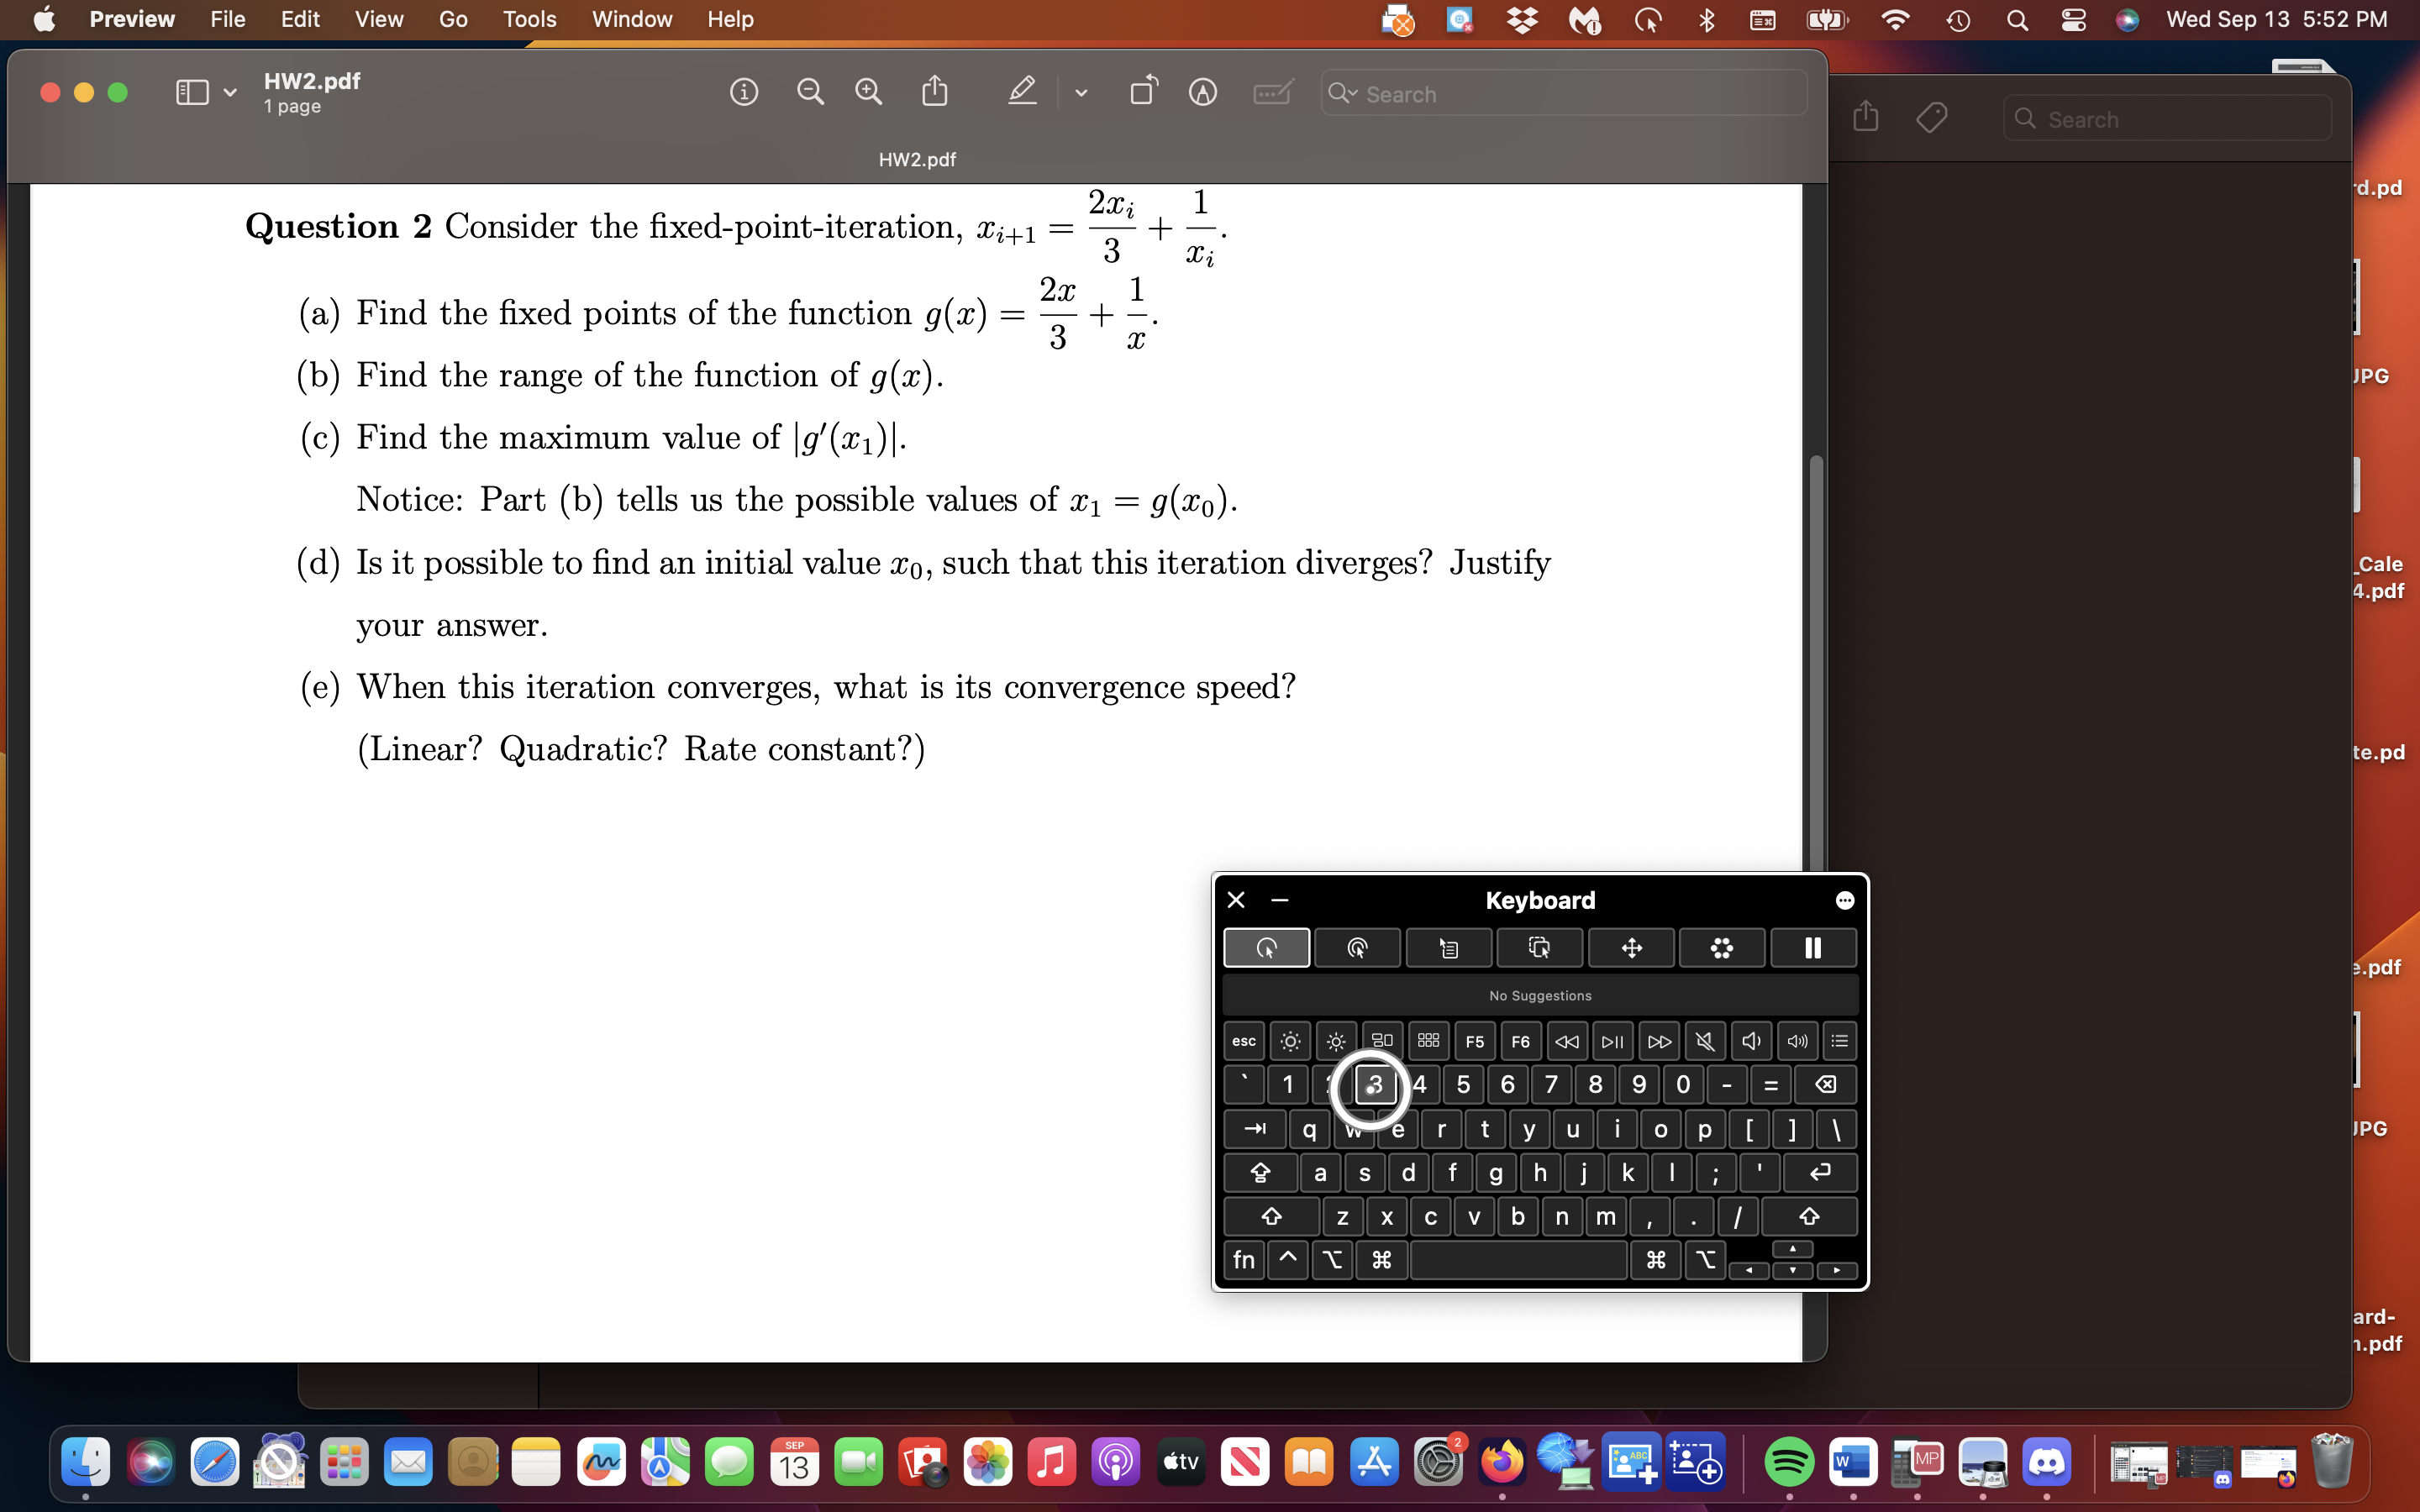Select the move action in Keyboard panel

click(x=1630, y=947)
